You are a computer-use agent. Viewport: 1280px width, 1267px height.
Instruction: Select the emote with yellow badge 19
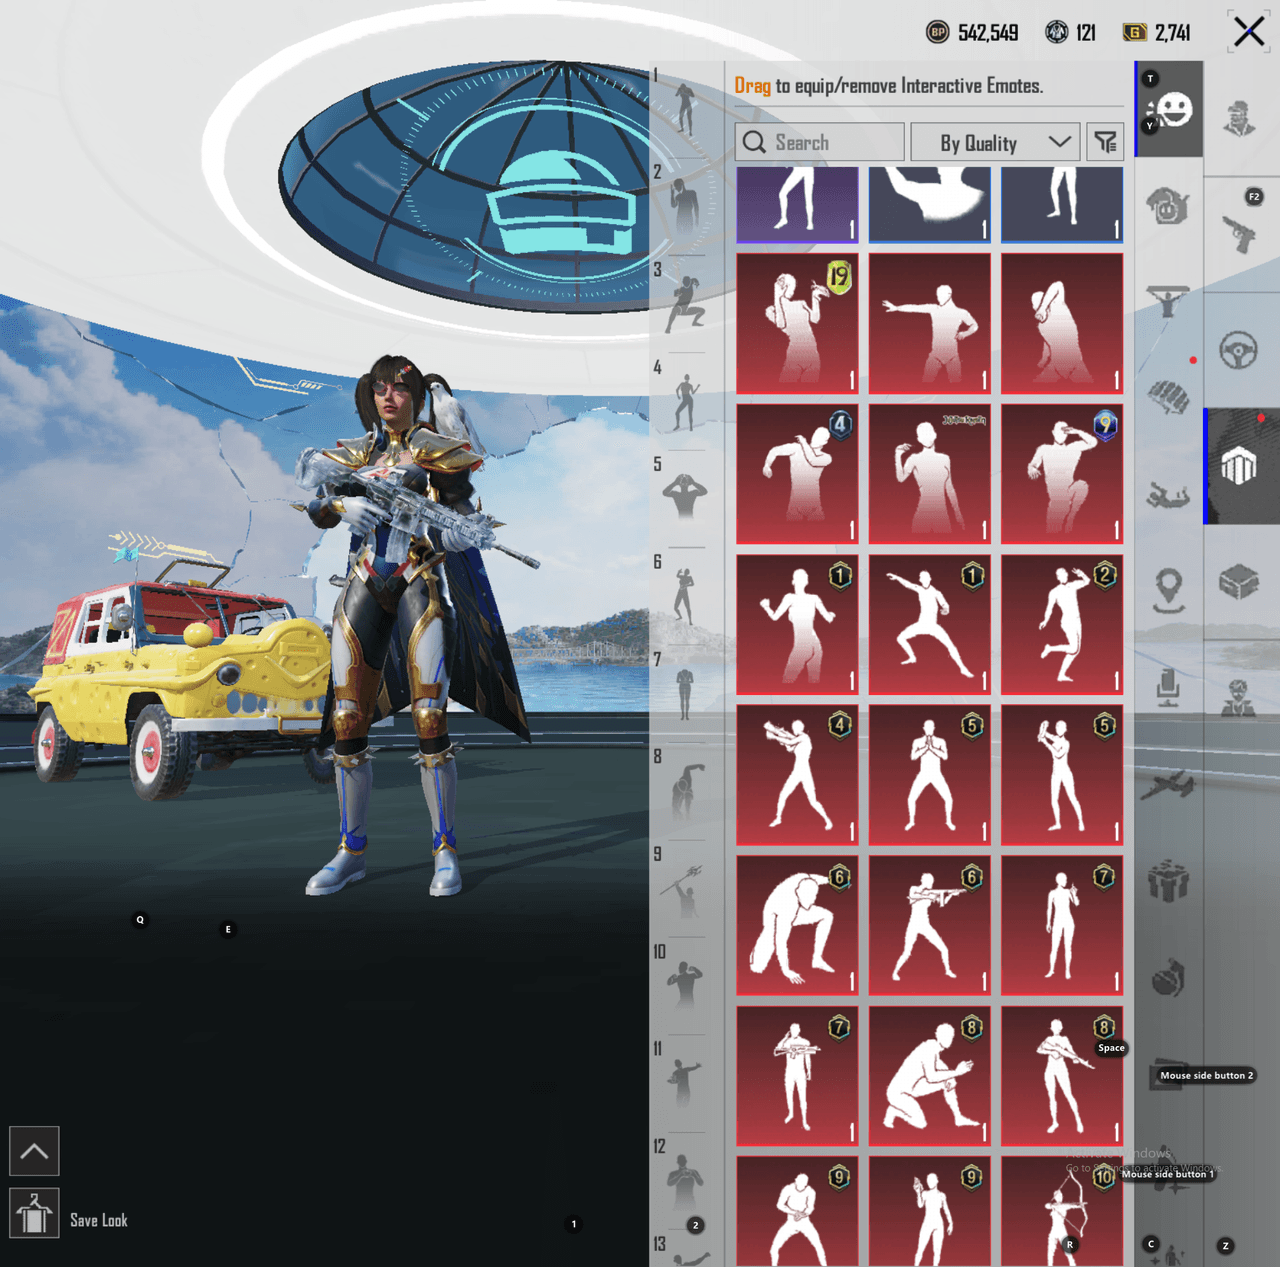coord(797,323)
